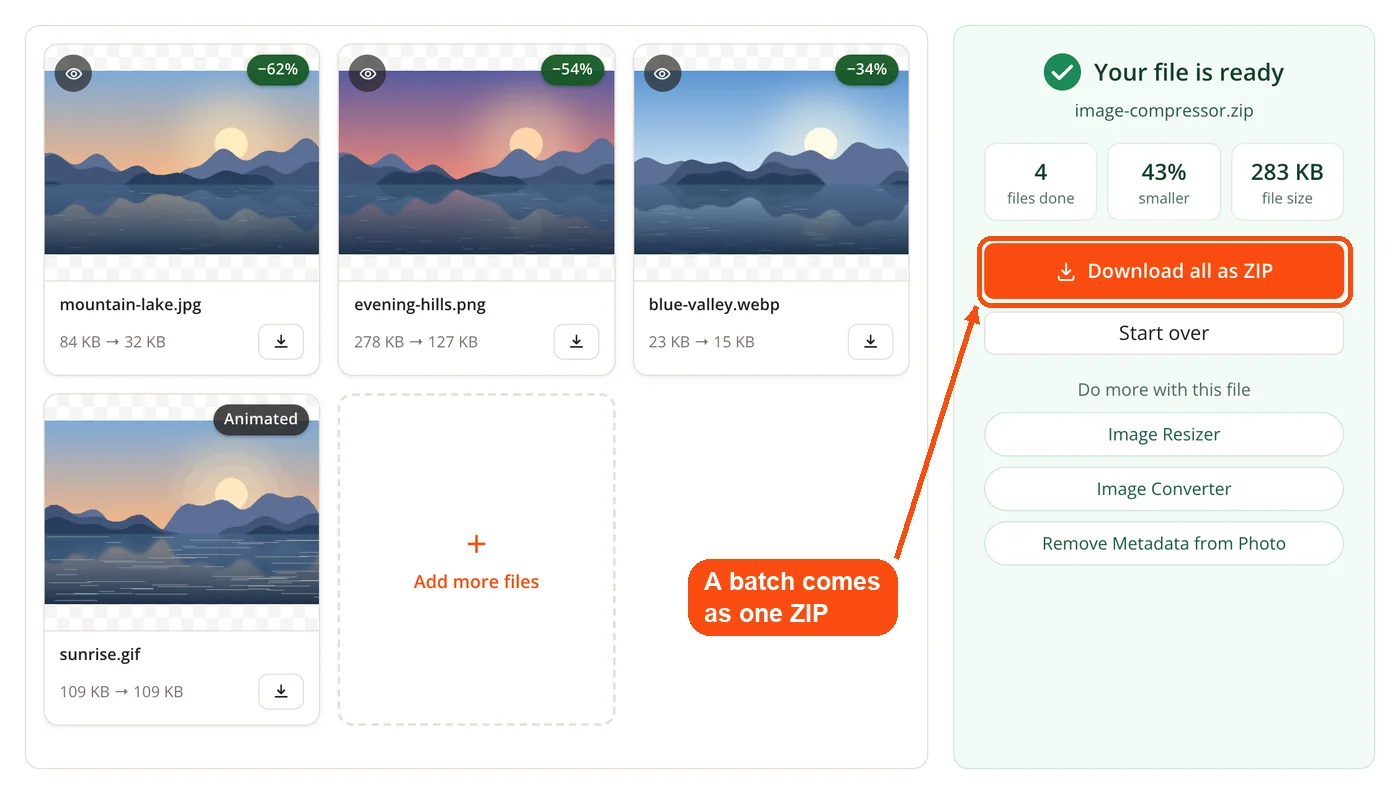
Task: Toggle preview eye on evening-hills image
Action: click(x=368, y=74)
